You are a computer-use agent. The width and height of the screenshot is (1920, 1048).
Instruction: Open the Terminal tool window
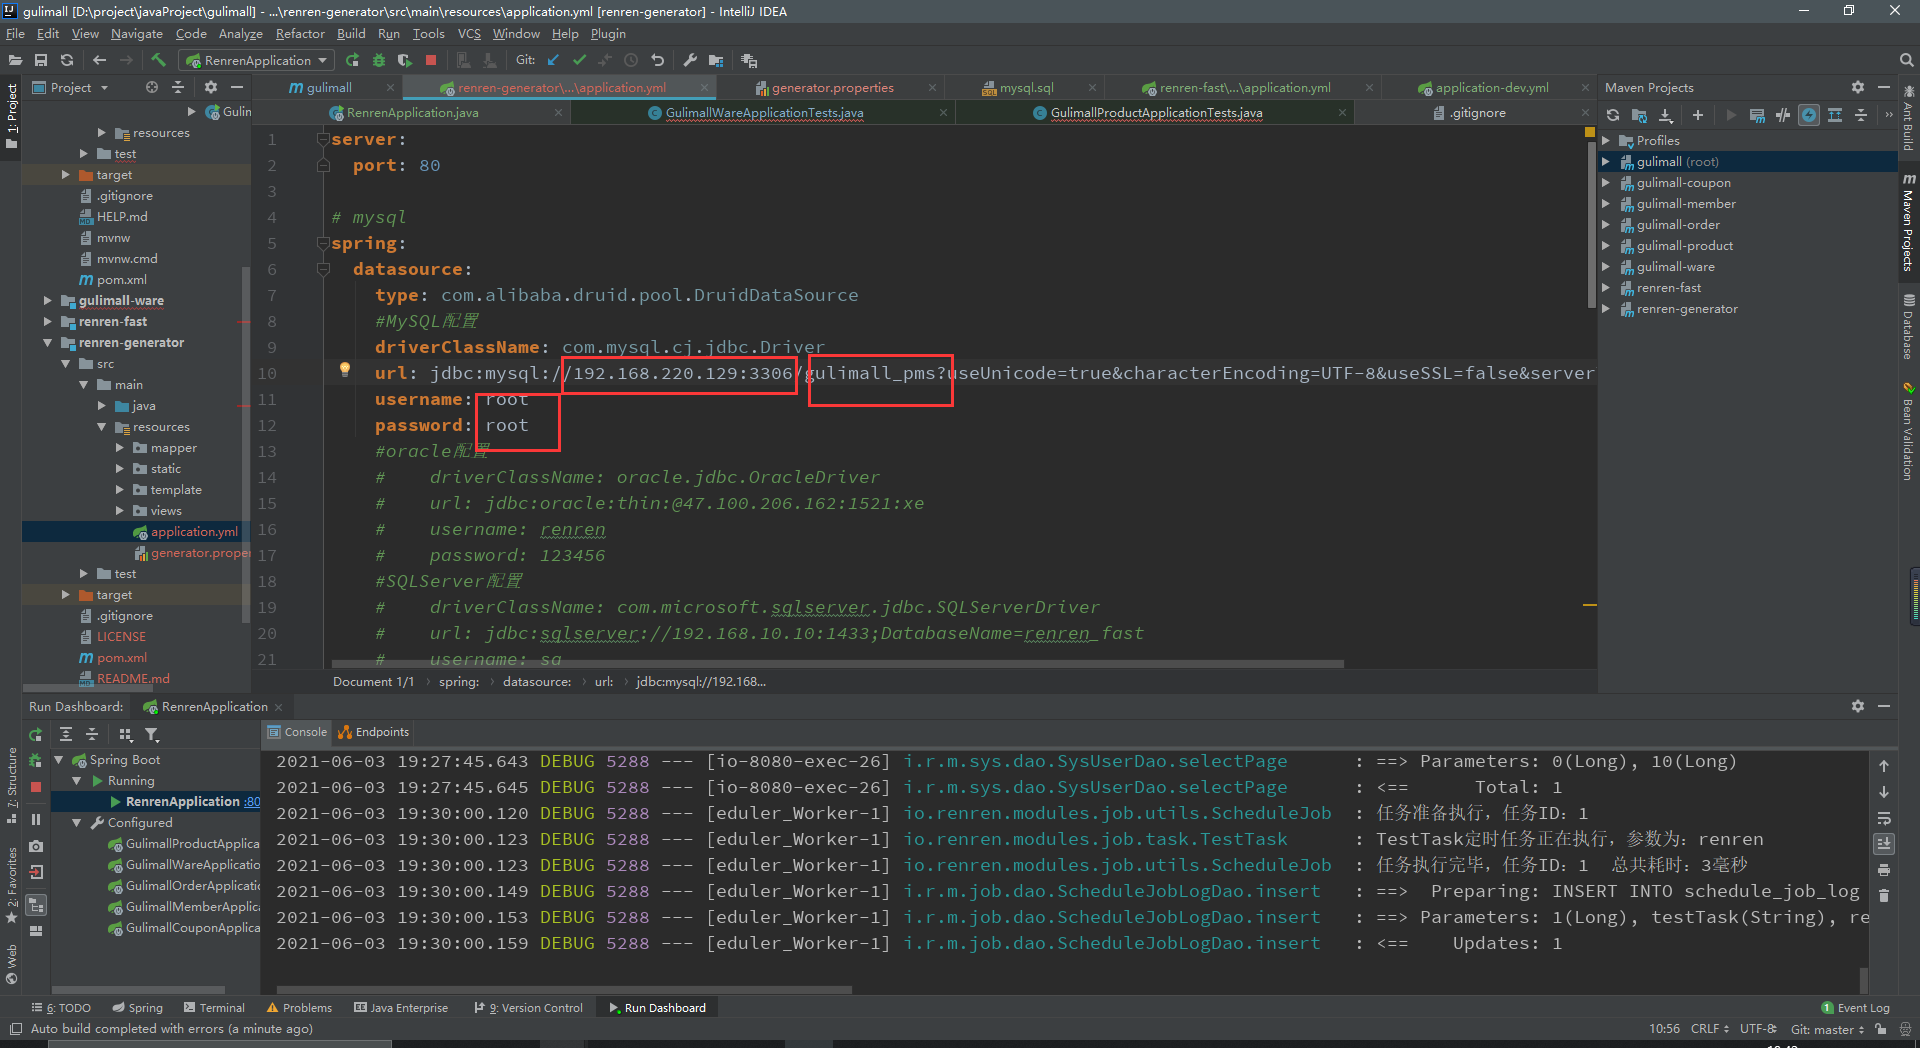pos(214,1008)
